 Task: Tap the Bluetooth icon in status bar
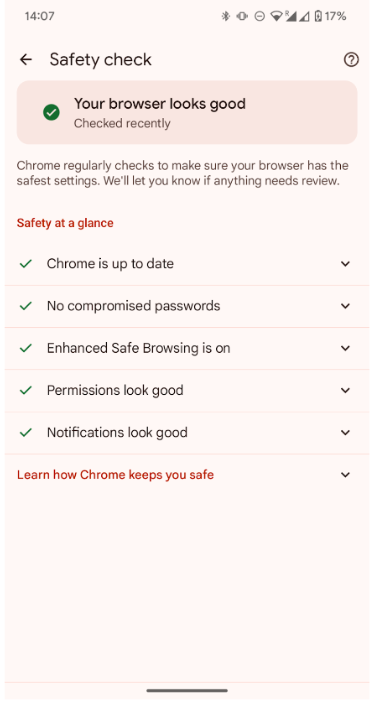click(x=226, y=17)
